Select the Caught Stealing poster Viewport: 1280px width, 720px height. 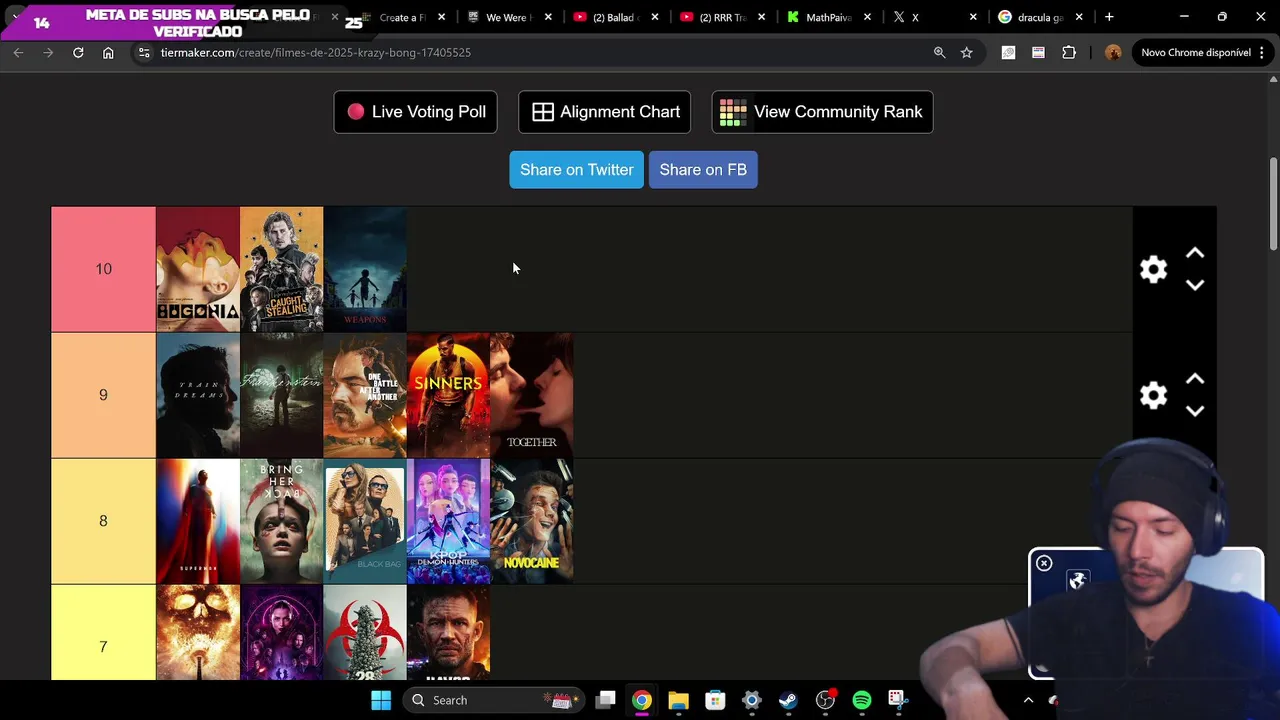(x=282, y=269)
